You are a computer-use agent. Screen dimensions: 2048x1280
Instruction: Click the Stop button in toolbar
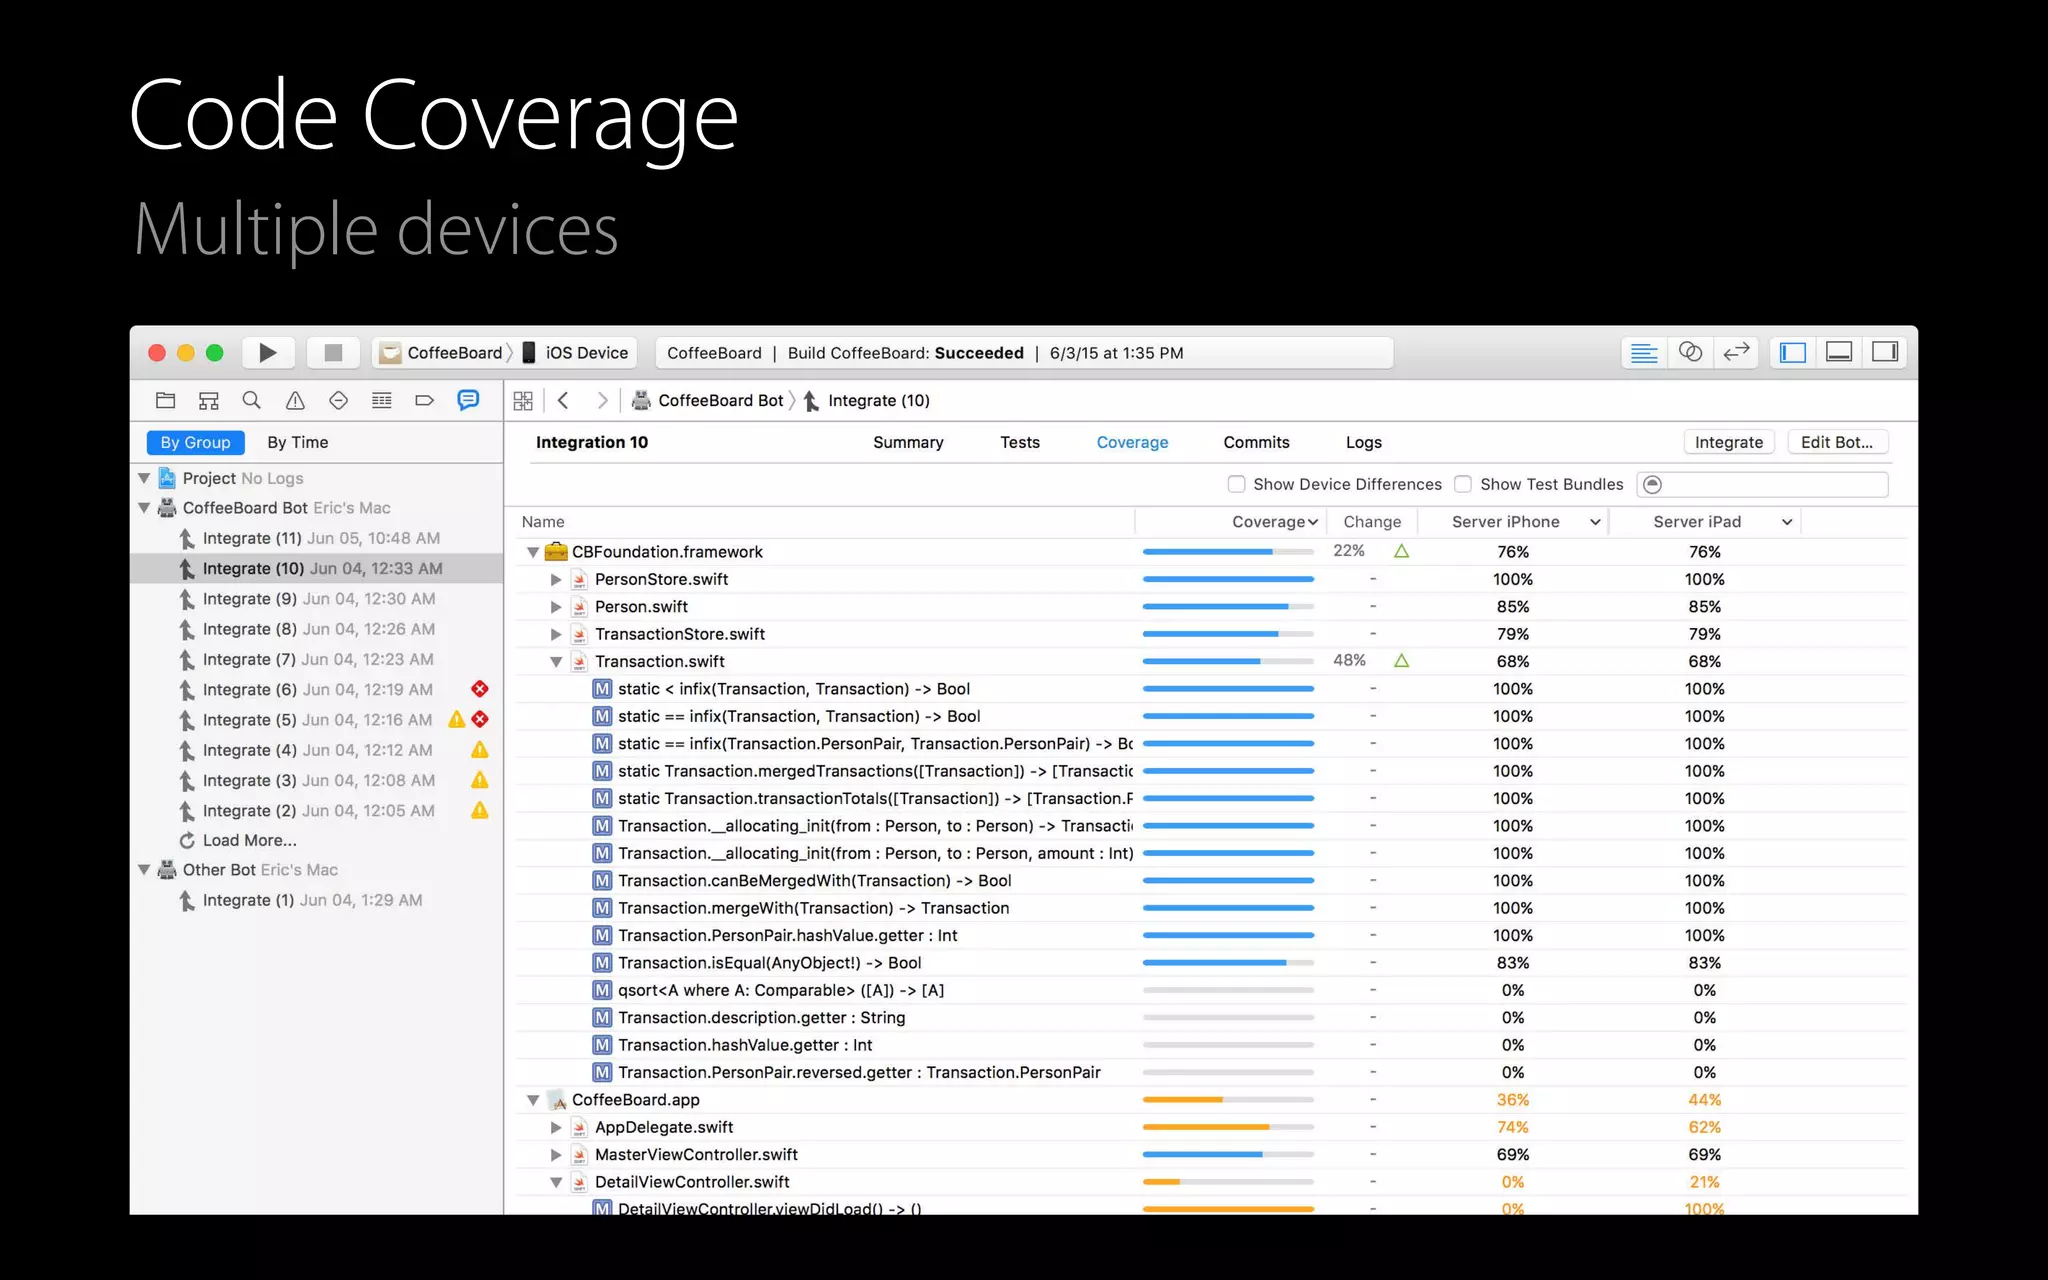click(x=333, y=352)
